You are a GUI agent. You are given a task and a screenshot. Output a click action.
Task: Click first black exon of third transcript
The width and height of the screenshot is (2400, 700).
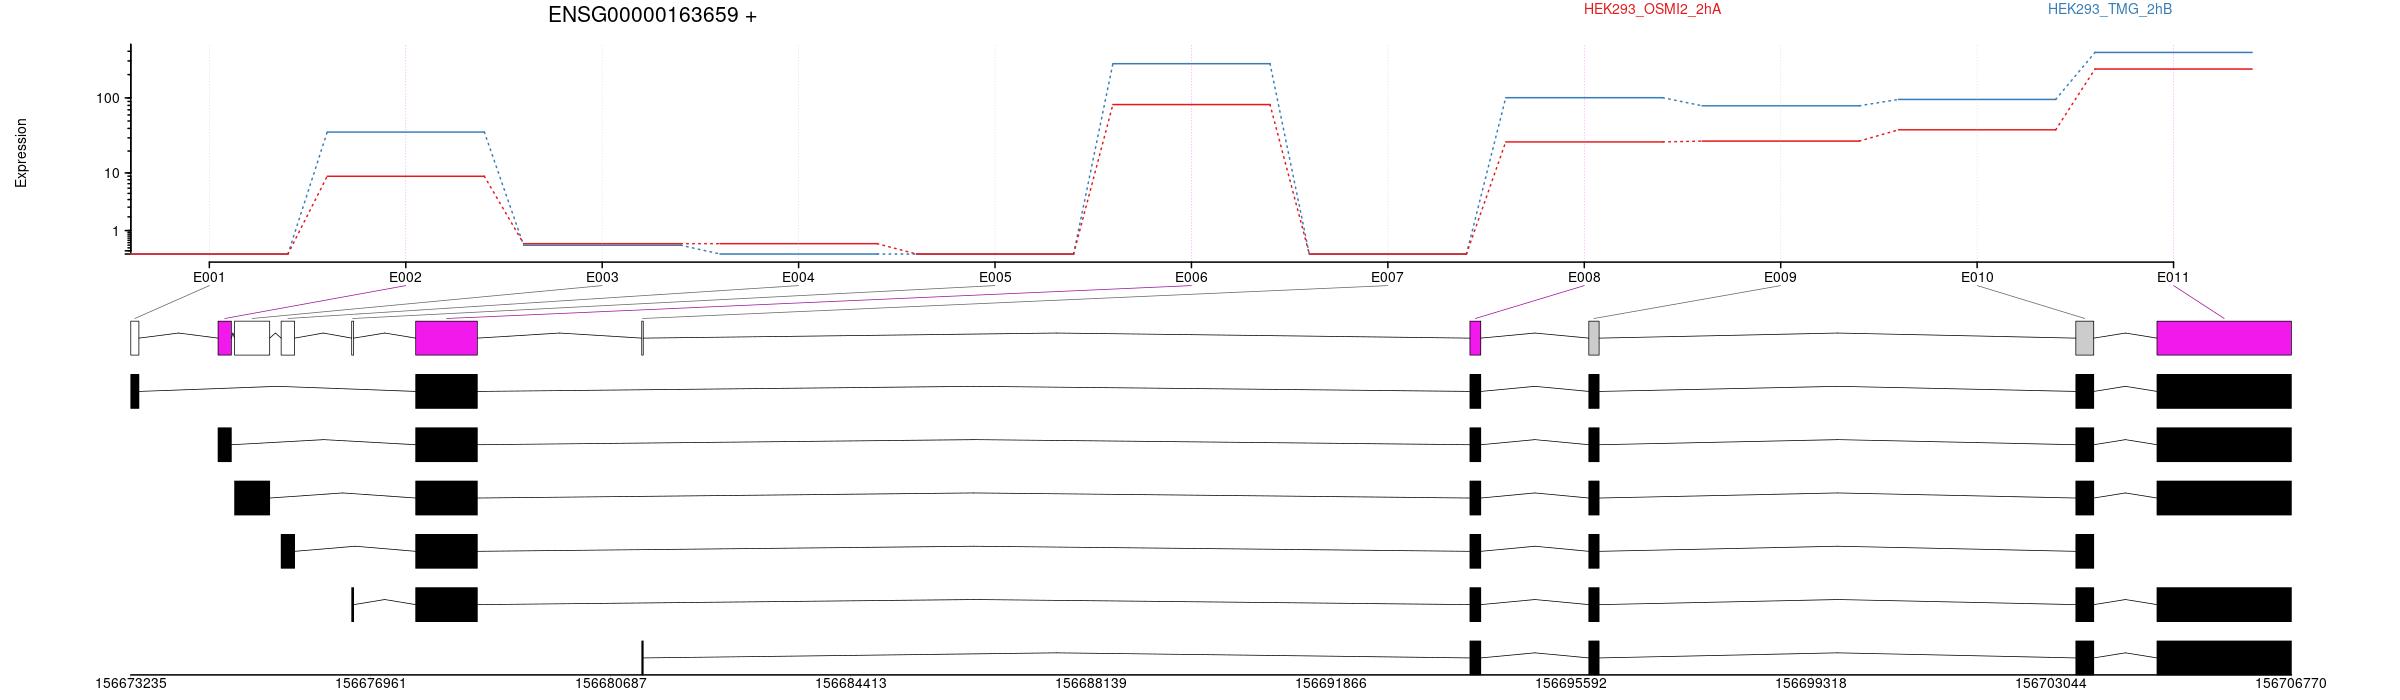coord(252,498)
